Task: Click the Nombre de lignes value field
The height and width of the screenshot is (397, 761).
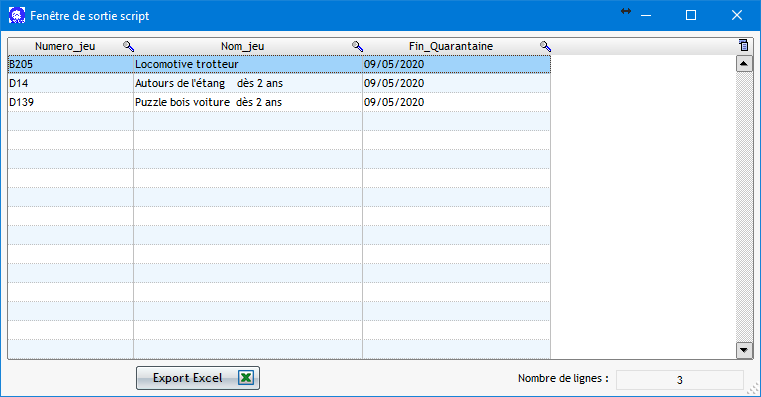Action: [x=679, y=380]
